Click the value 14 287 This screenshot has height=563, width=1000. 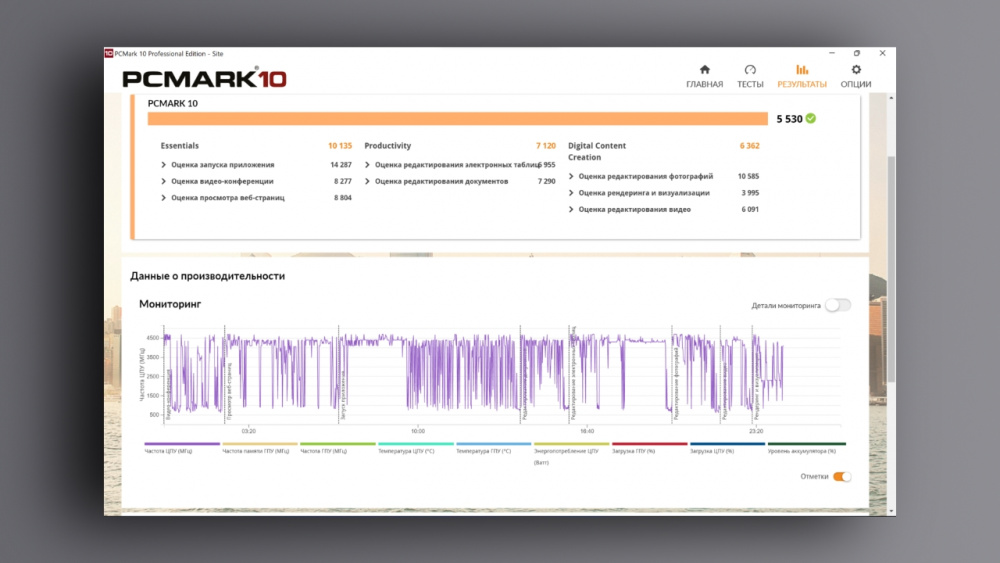click(x=341, y=165)
